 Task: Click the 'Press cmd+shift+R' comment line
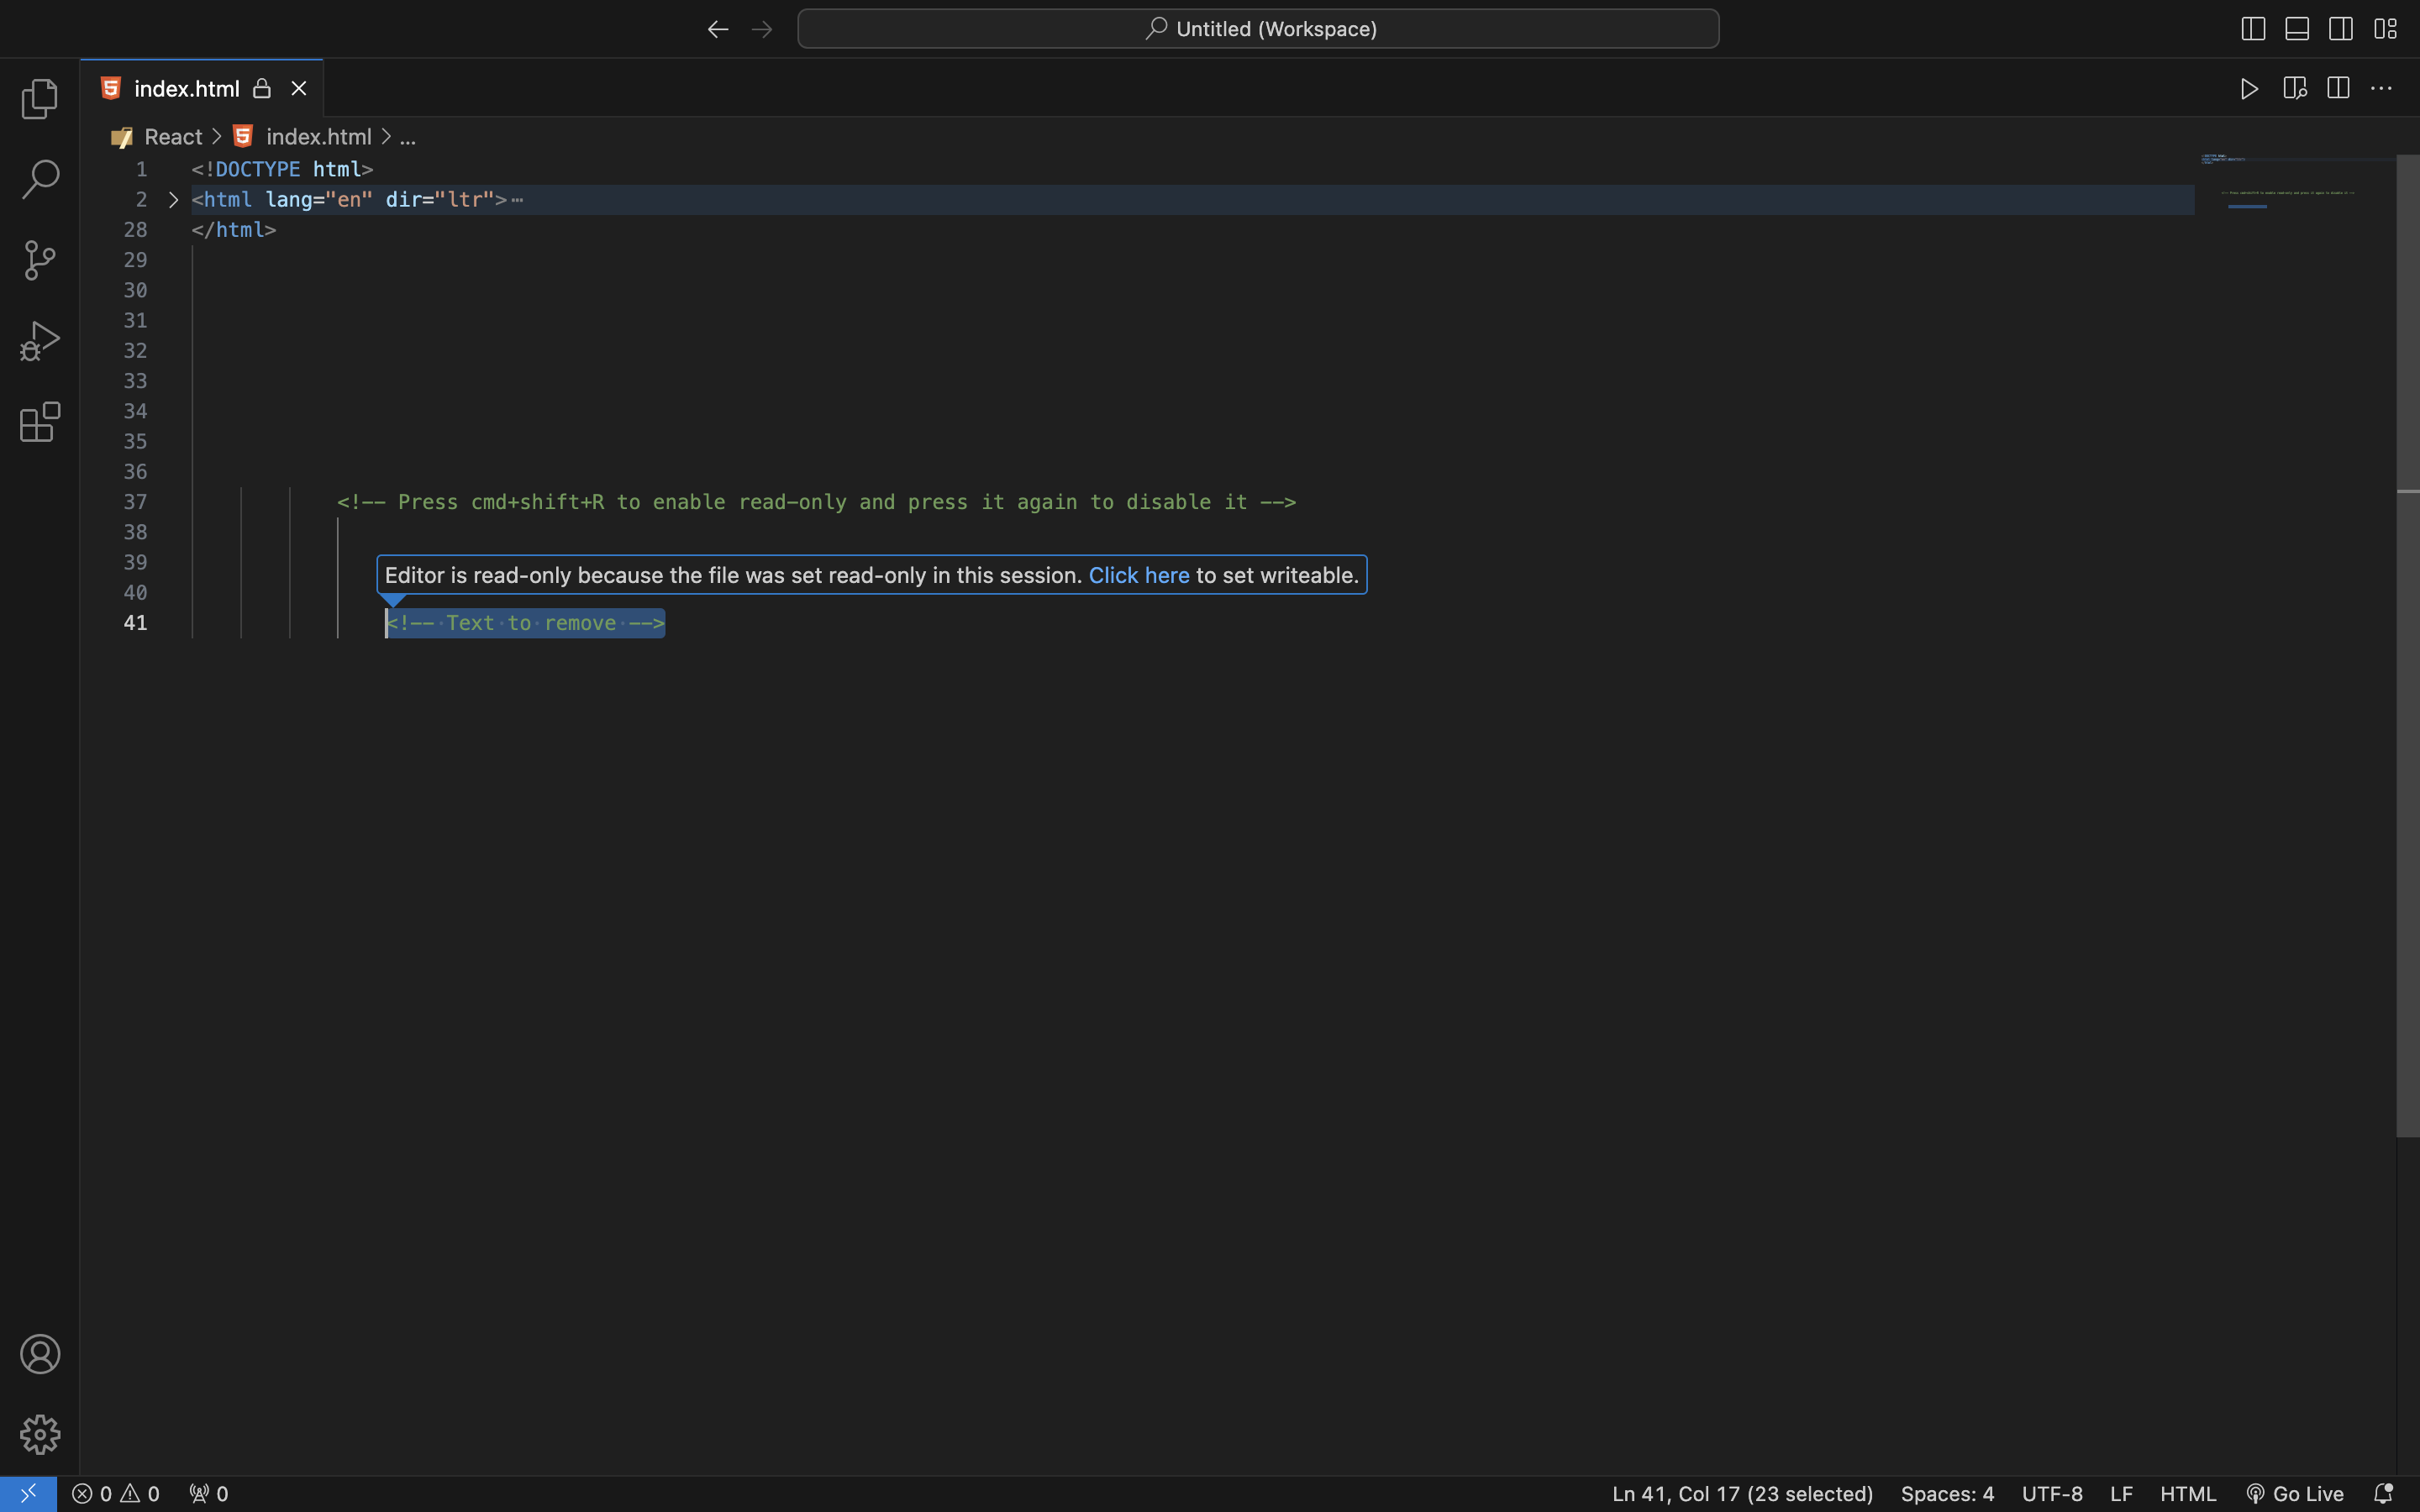pos(816,502)
